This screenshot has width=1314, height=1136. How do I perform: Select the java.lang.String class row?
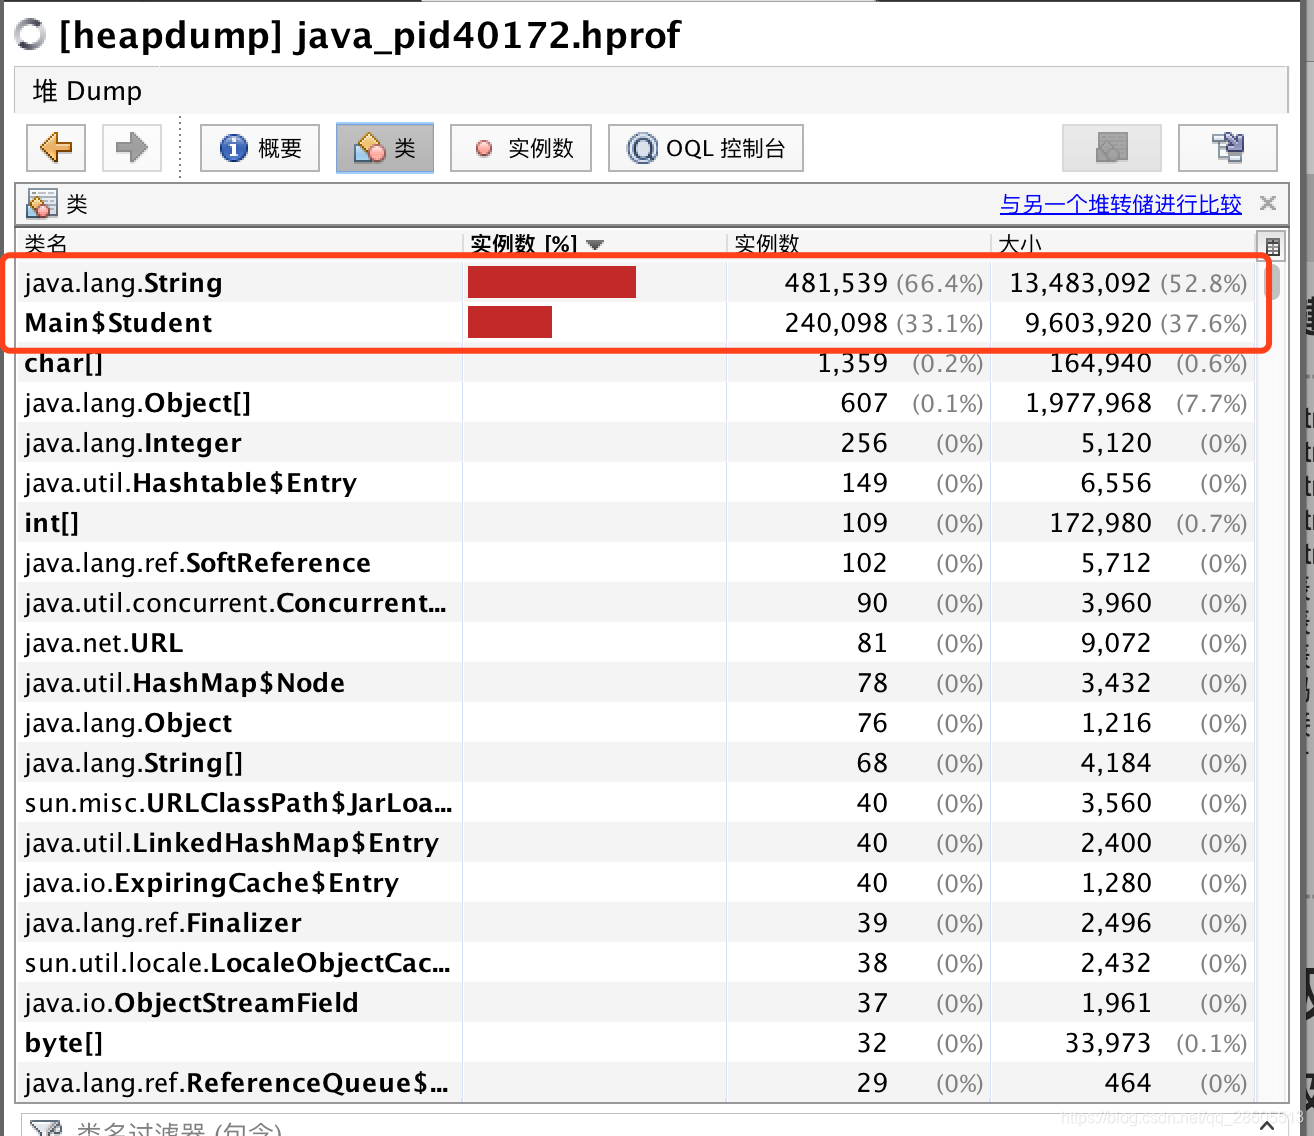point(635,283)
